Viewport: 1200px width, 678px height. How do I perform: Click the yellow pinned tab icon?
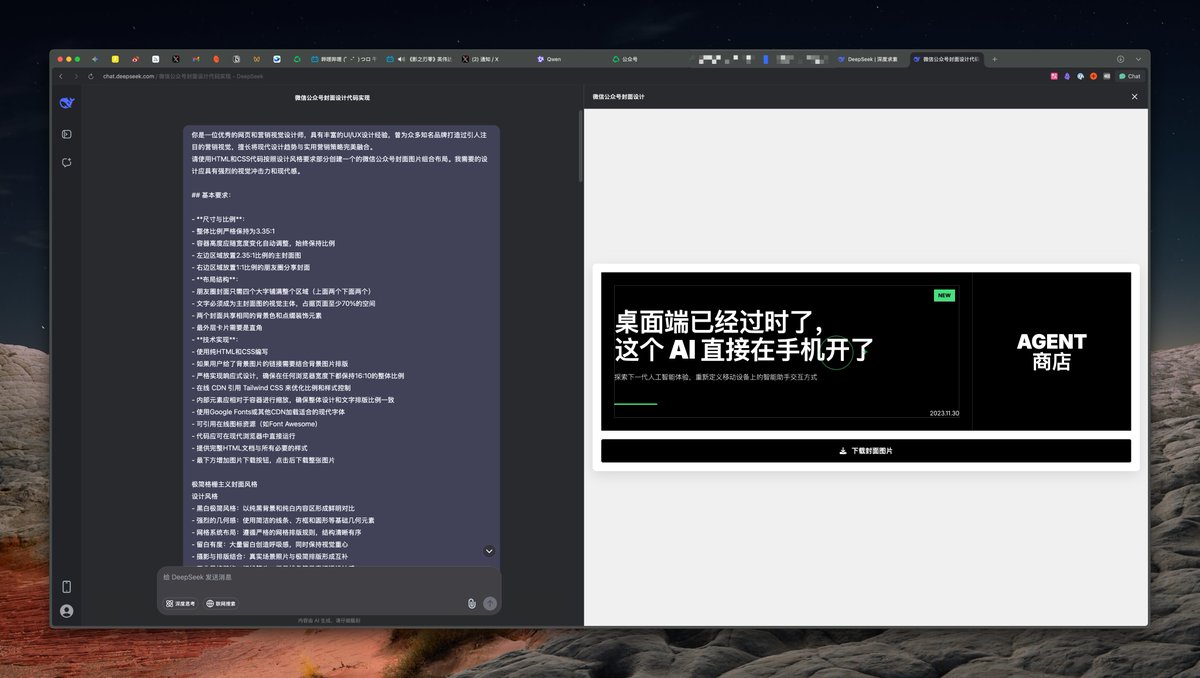coord(116,59)
